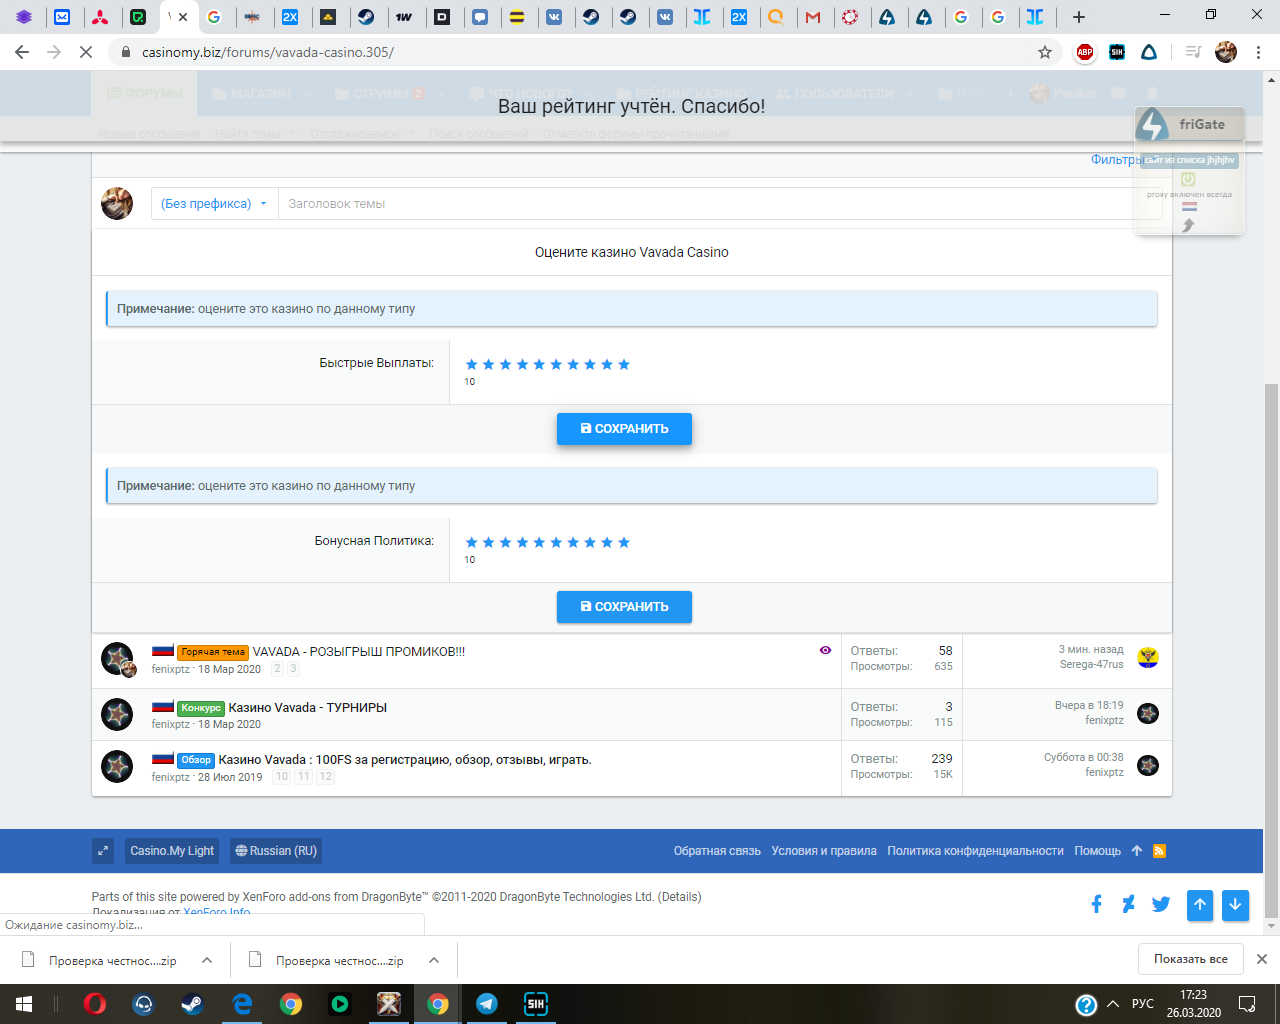Viewport: 1280px width, 1024px height.
Task: Toggle the purple watched-eye icon on РОЗЫГРЫШ thread
Action: pos(825,650)
